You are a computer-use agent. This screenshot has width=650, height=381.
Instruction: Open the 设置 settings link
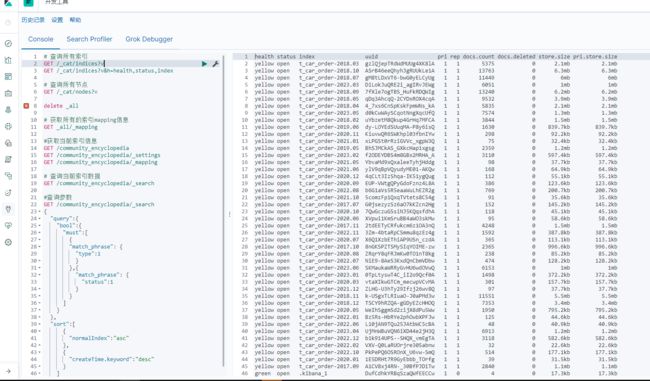pos(57,20)
